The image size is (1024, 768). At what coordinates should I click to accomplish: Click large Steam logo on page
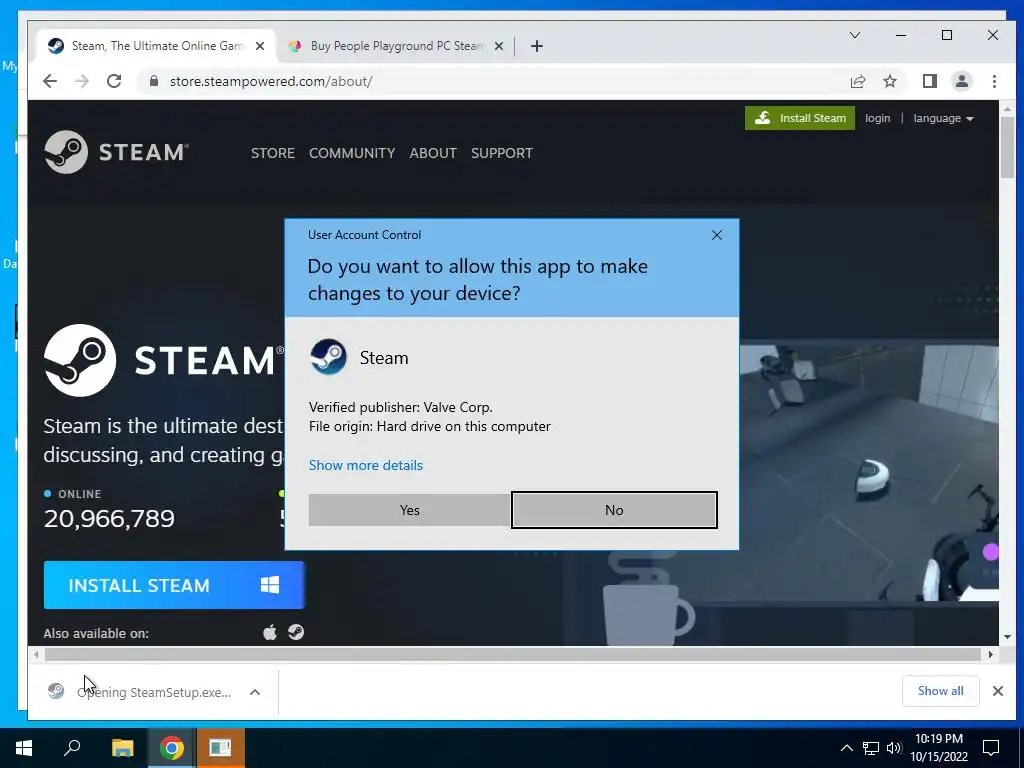pyautogui.click(x=163, y=360)
